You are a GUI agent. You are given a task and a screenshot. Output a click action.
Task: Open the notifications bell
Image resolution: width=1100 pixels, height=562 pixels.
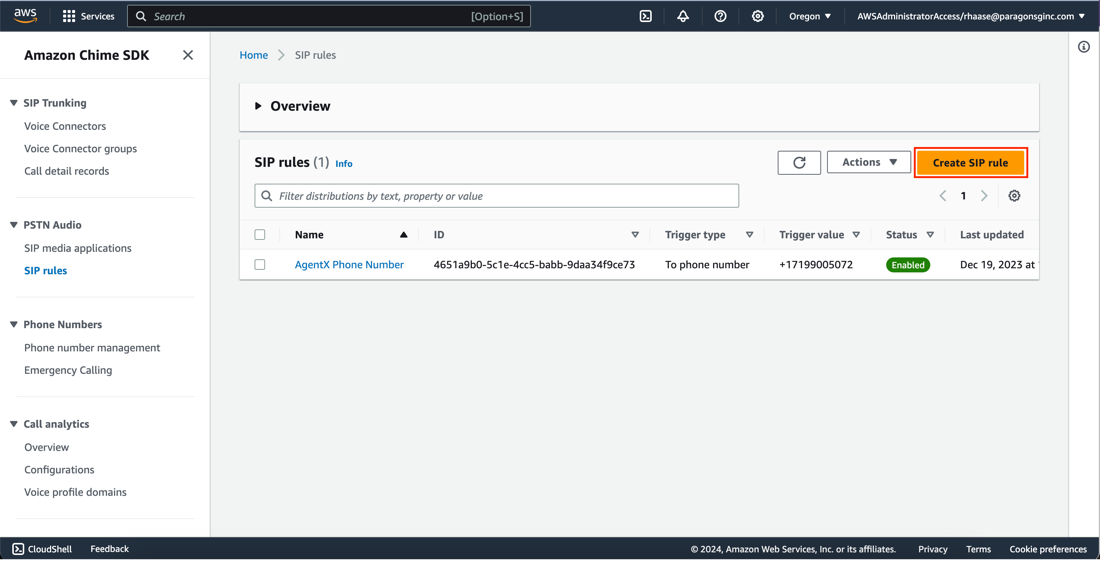(x=683, y=16)
